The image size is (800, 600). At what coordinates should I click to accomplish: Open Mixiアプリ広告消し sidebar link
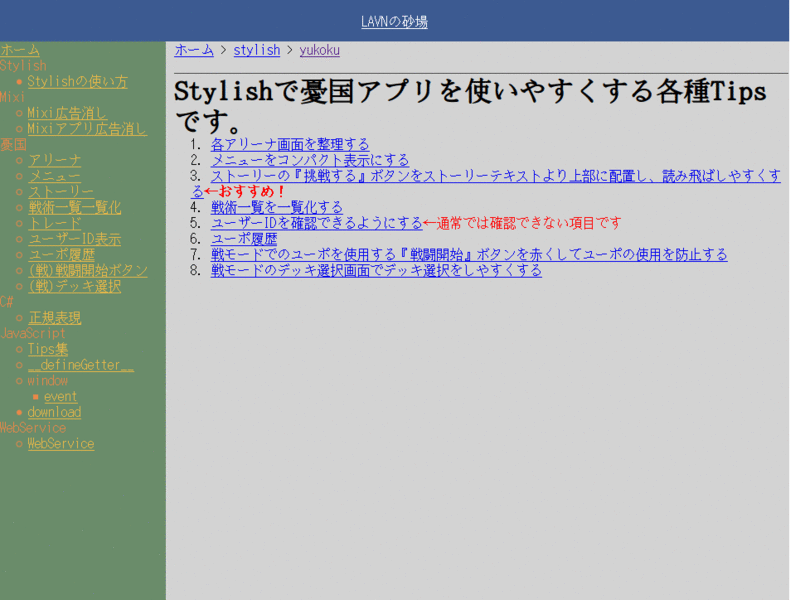coord(87,129)
